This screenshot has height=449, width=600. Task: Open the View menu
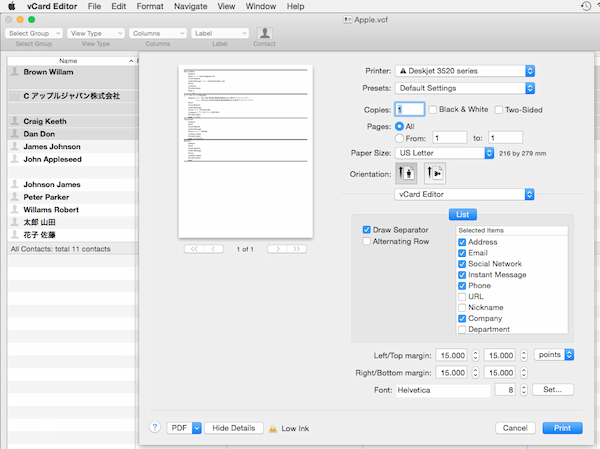click(x=227, y=6)
